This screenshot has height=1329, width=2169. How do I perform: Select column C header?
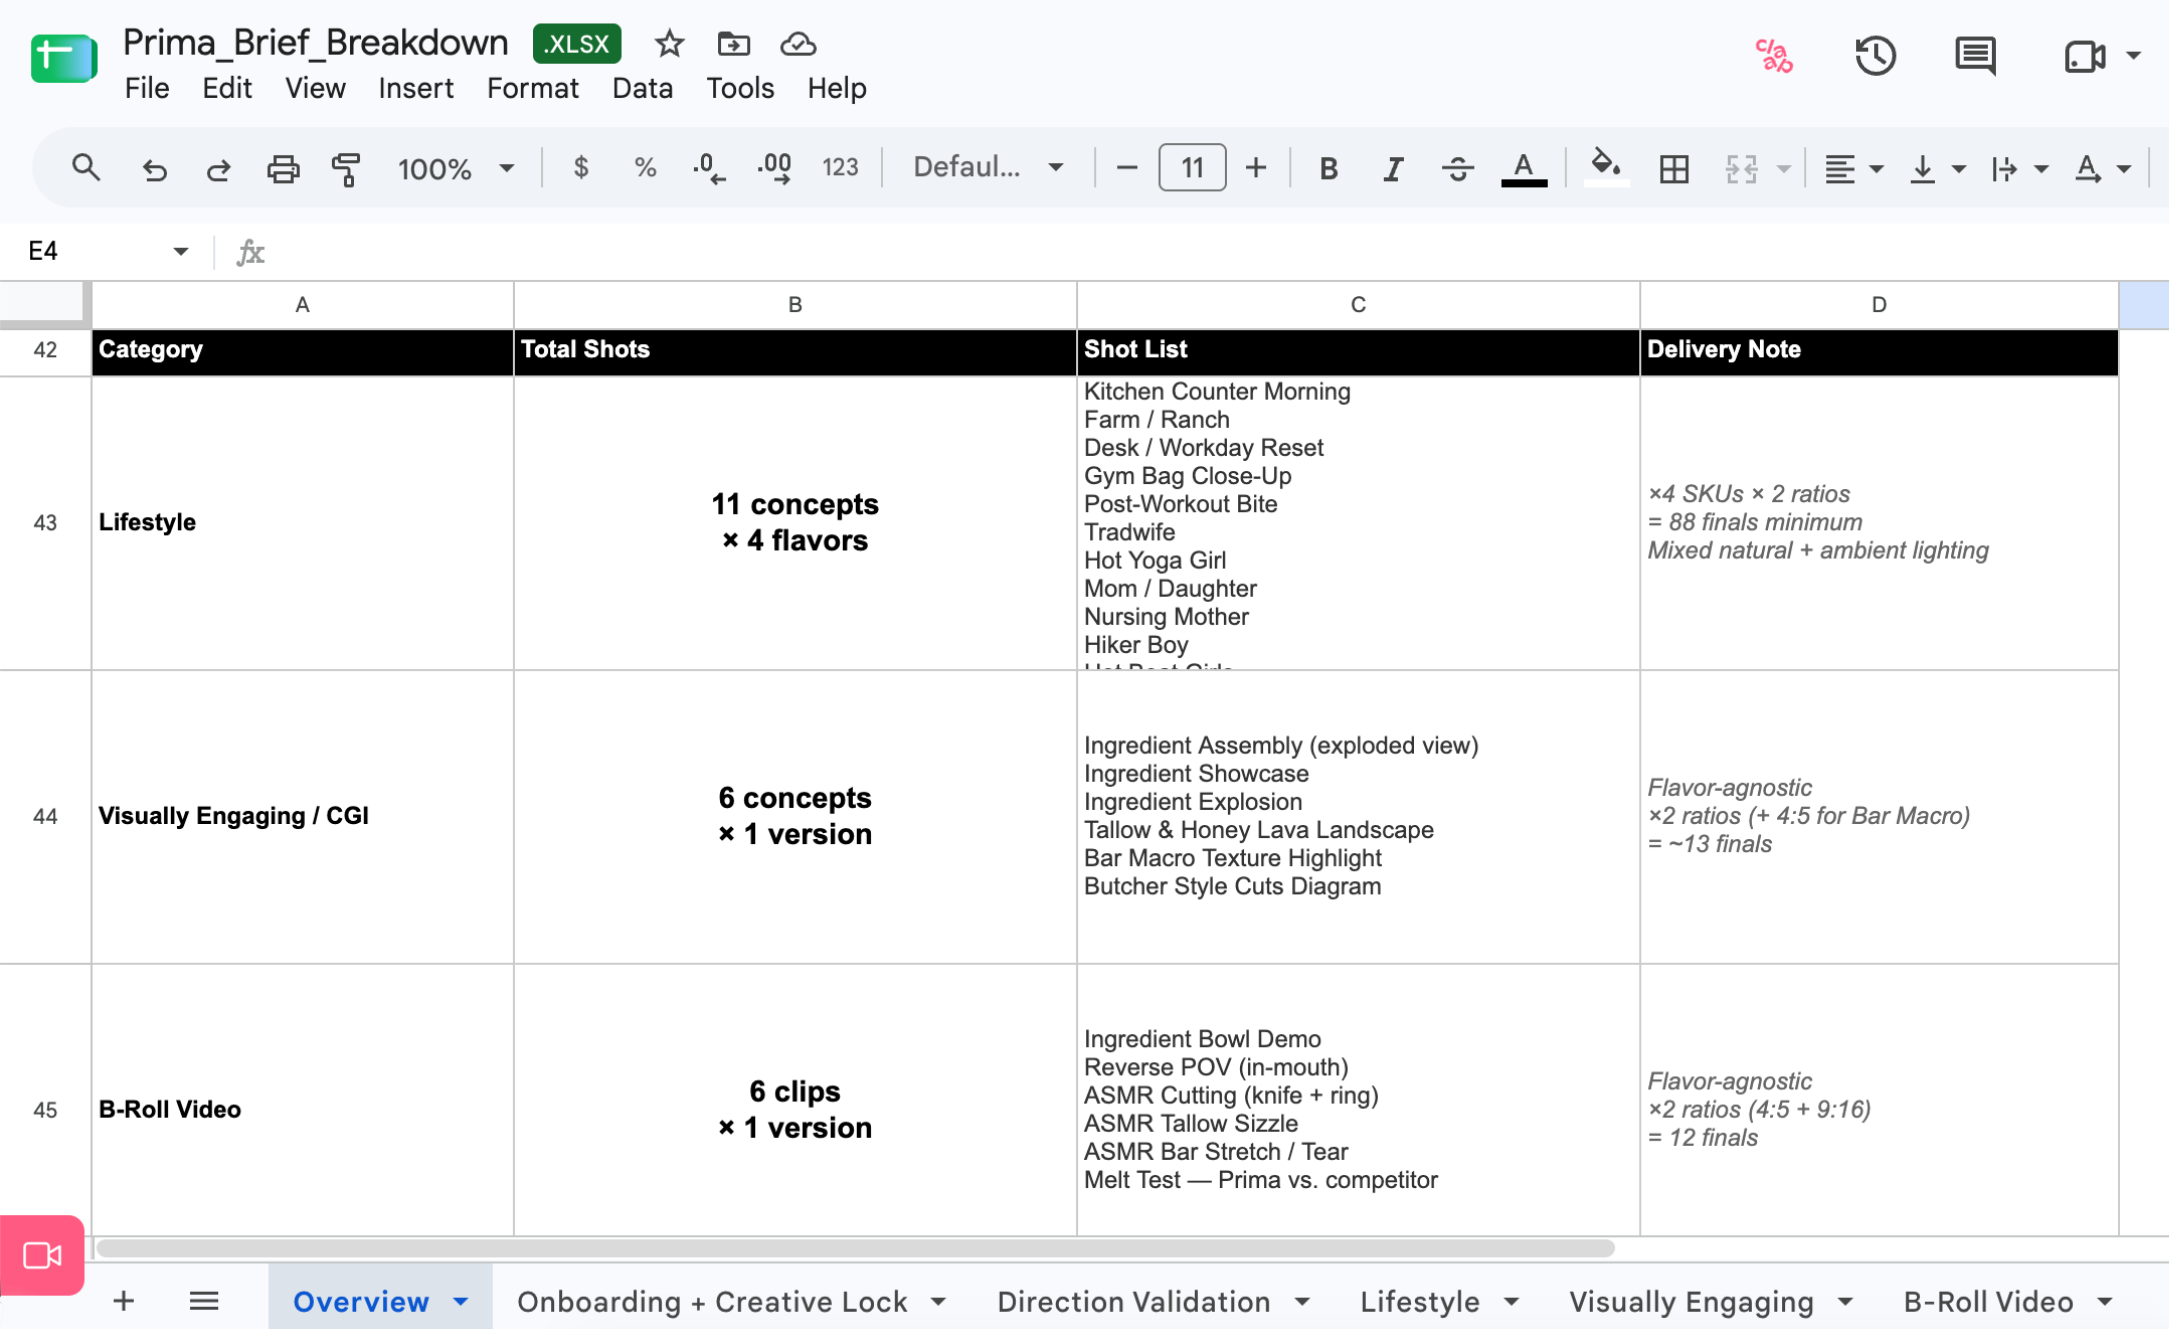1357,304
